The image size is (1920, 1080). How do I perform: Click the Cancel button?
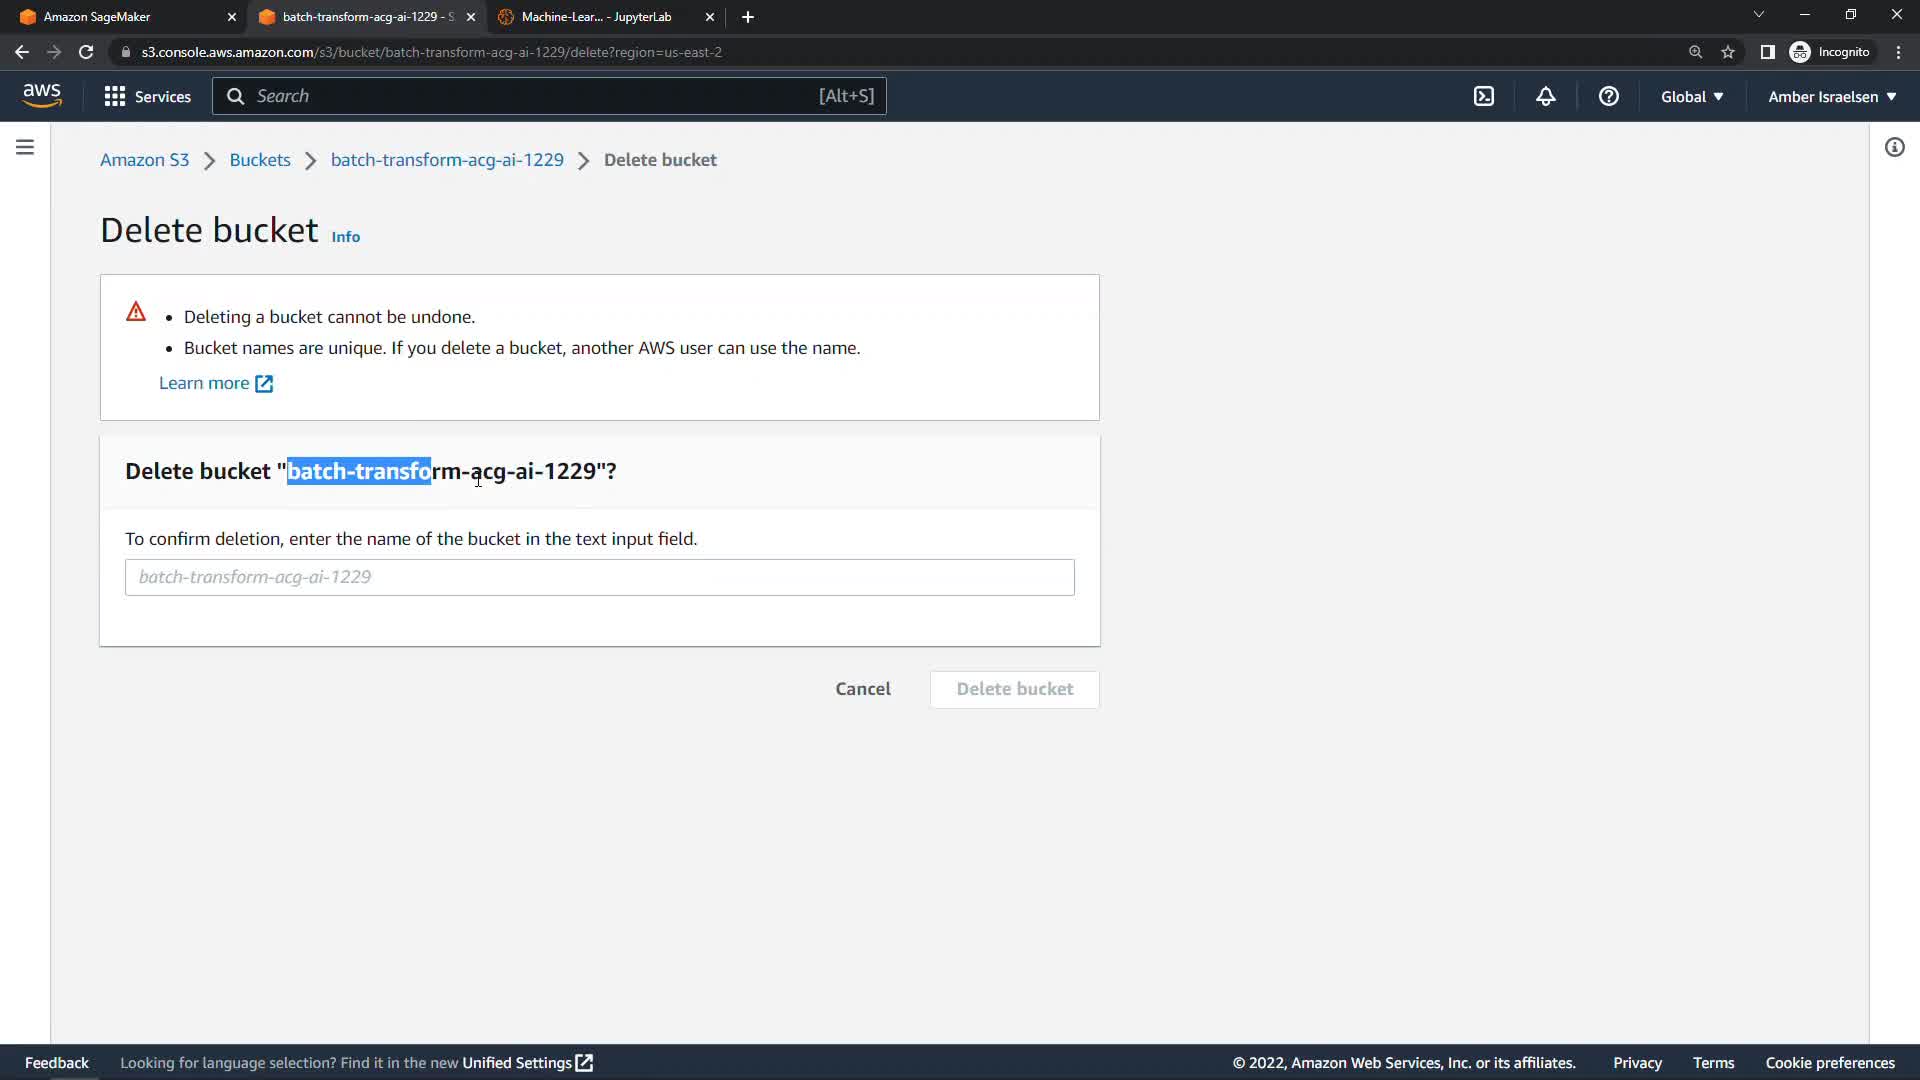(x=863, y=689)
